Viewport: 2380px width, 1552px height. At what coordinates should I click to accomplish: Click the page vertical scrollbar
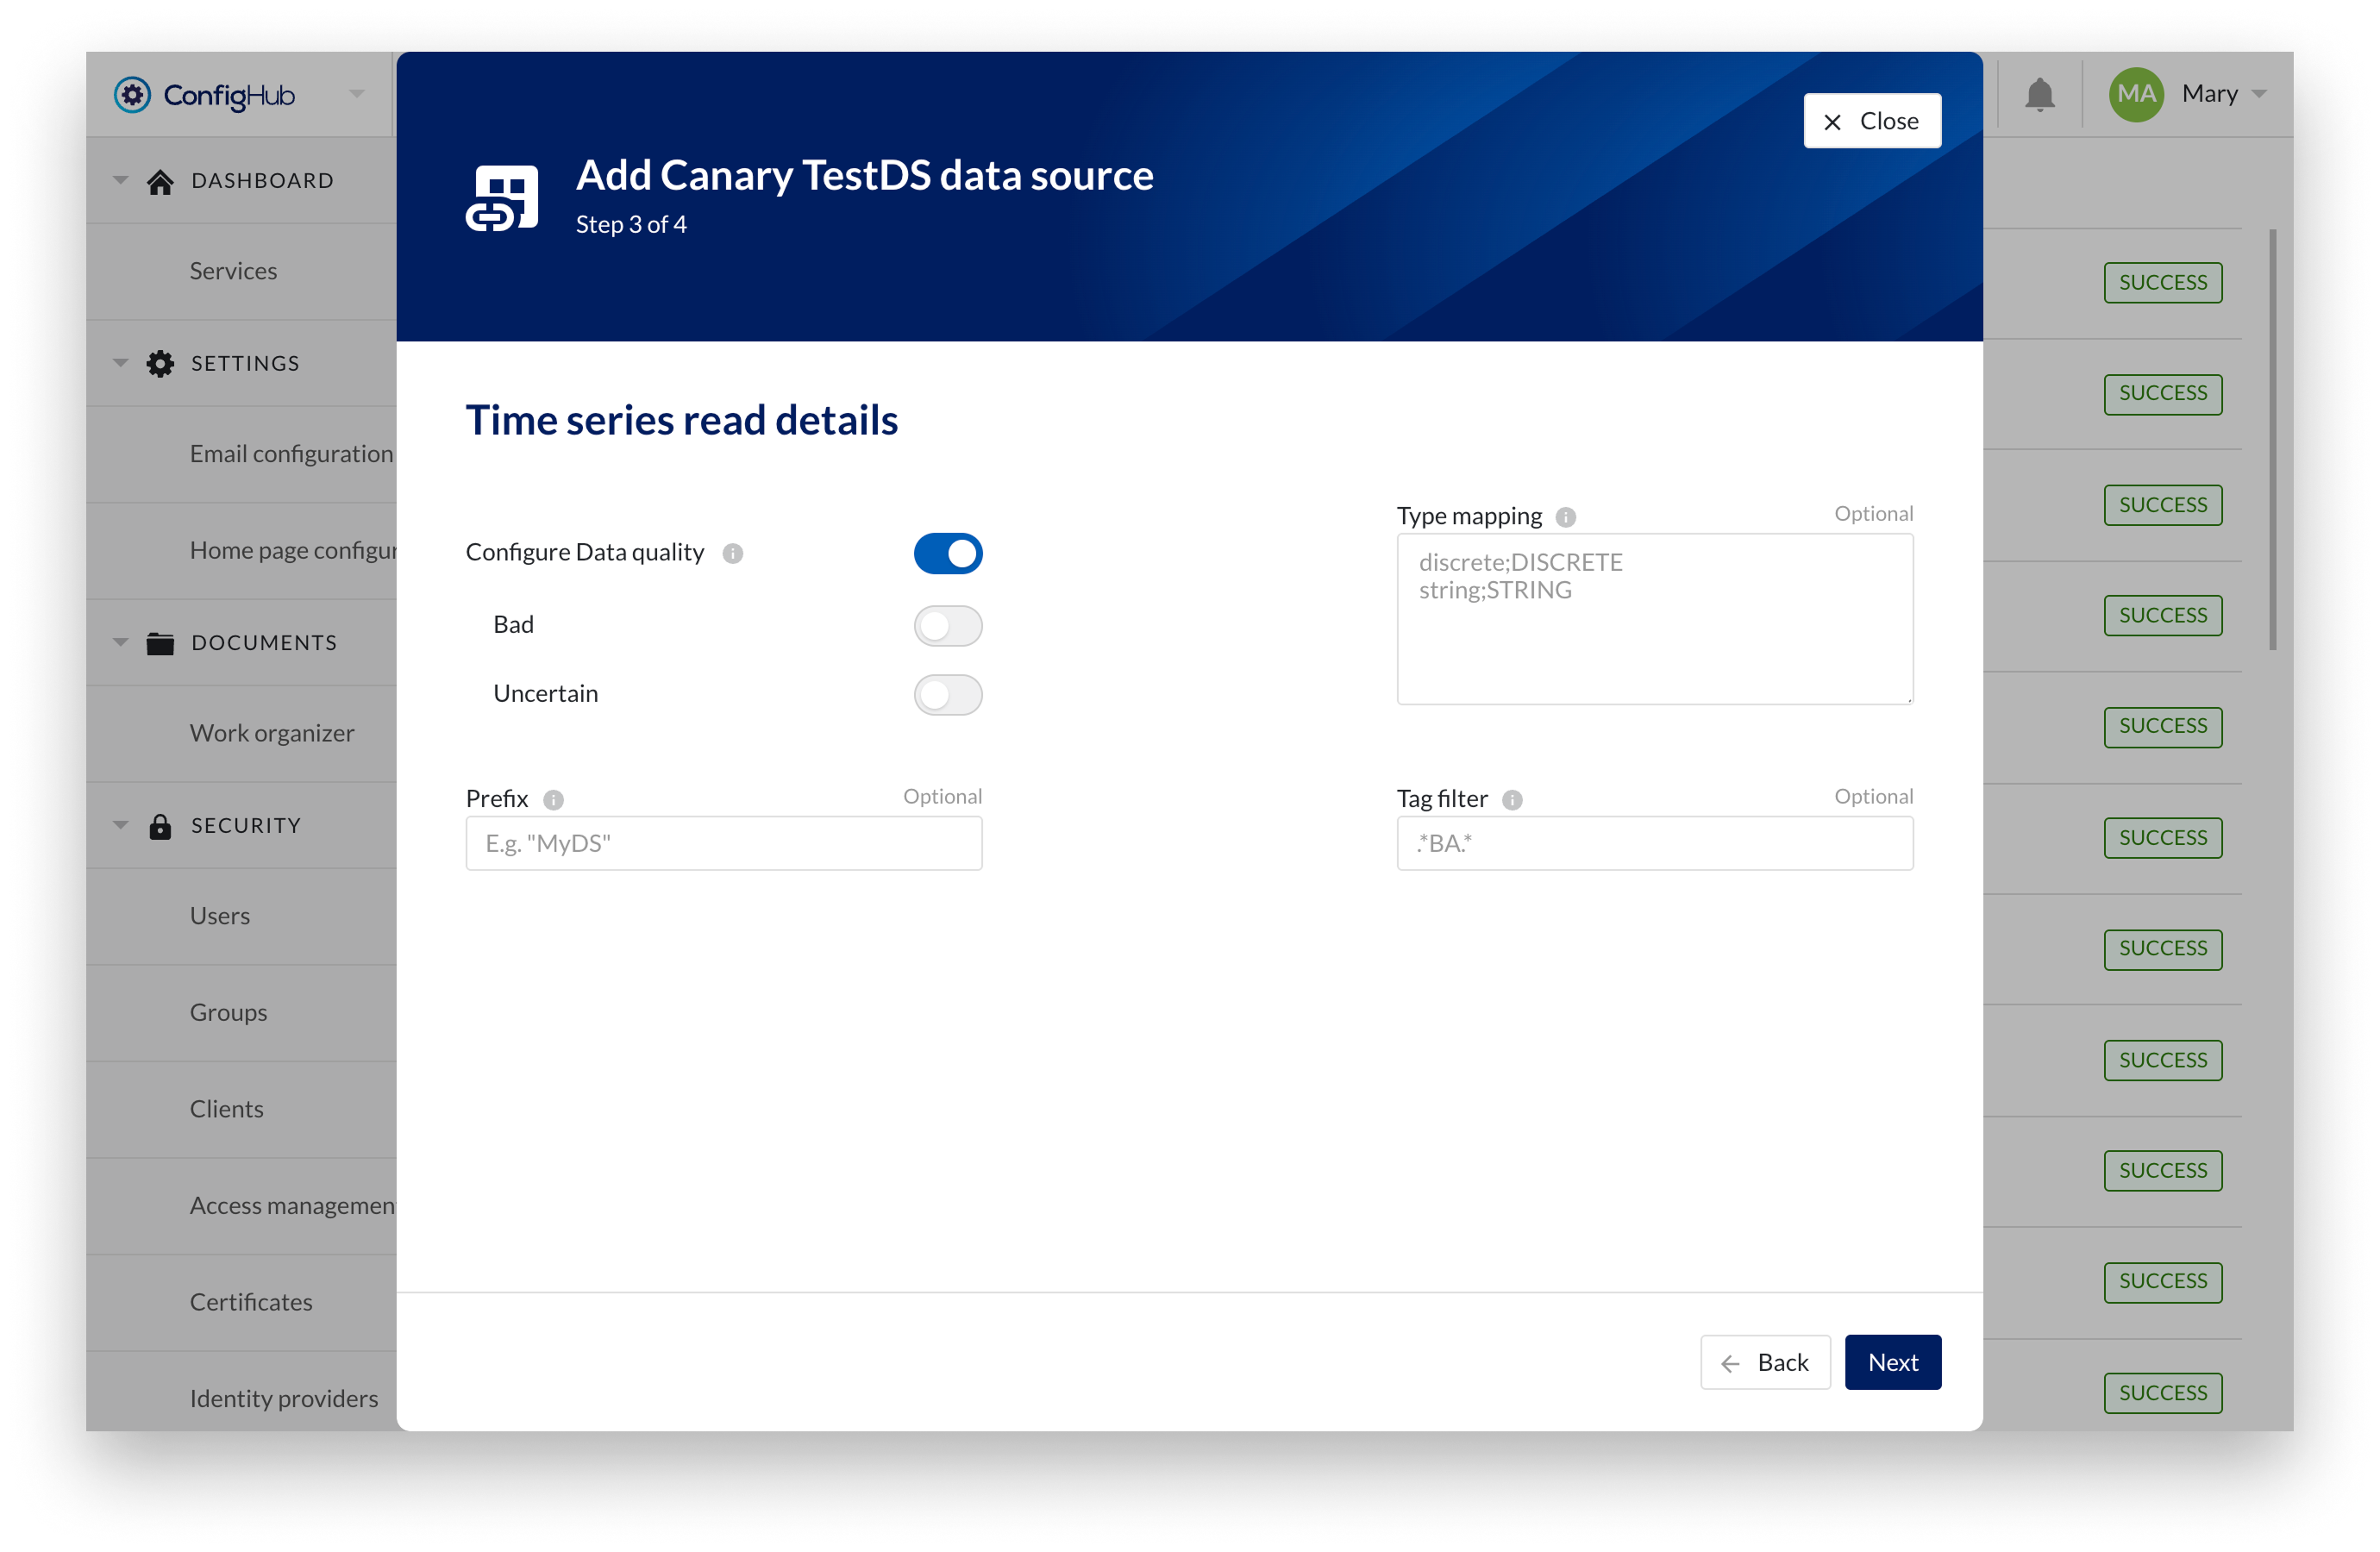coord(2272,440)
